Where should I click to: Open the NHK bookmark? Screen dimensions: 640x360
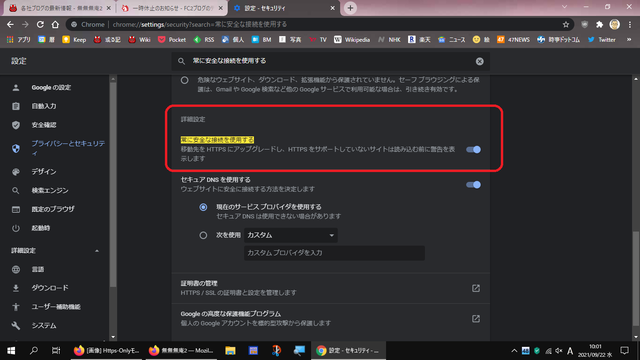(389, 40)
